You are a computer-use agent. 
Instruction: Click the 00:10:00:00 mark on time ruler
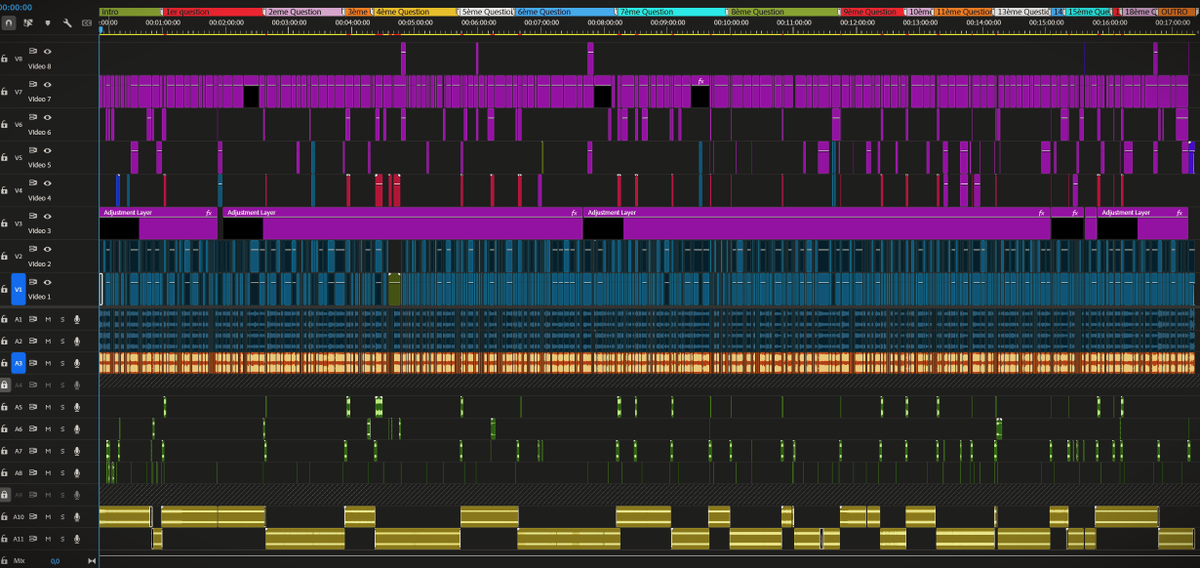(x=731, y=21)
